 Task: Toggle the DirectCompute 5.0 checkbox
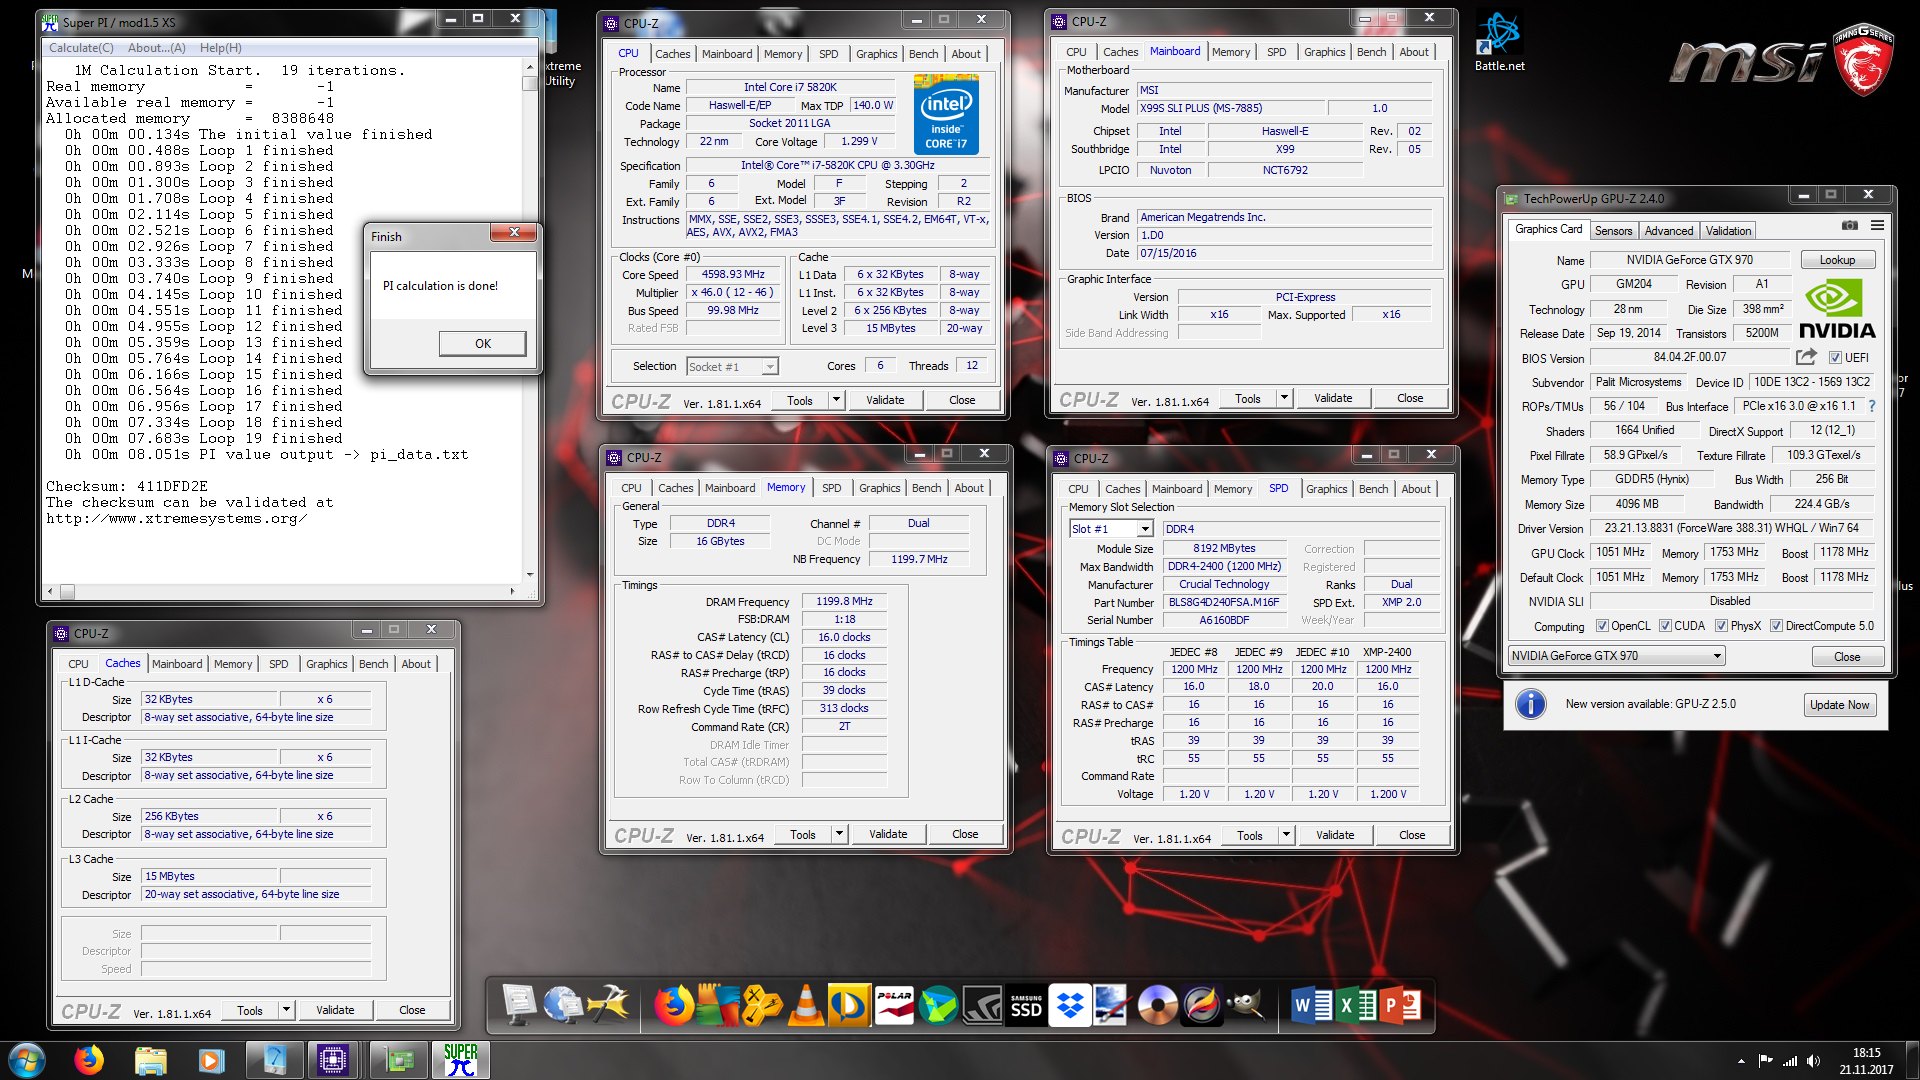pyautogui.click(x=1776, y=626)
